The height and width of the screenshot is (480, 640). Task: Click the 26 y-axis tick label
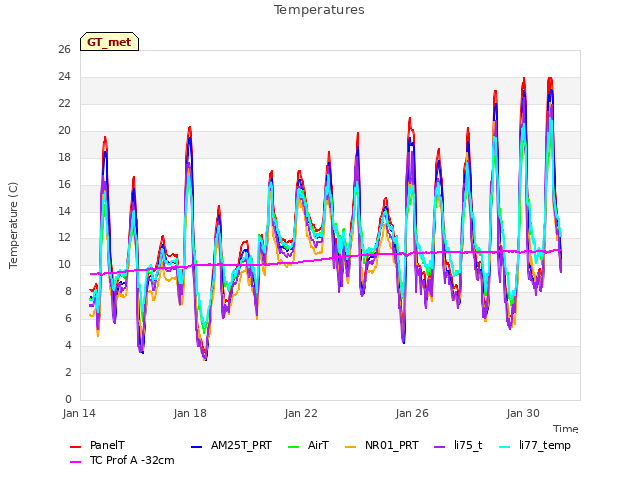64,49
